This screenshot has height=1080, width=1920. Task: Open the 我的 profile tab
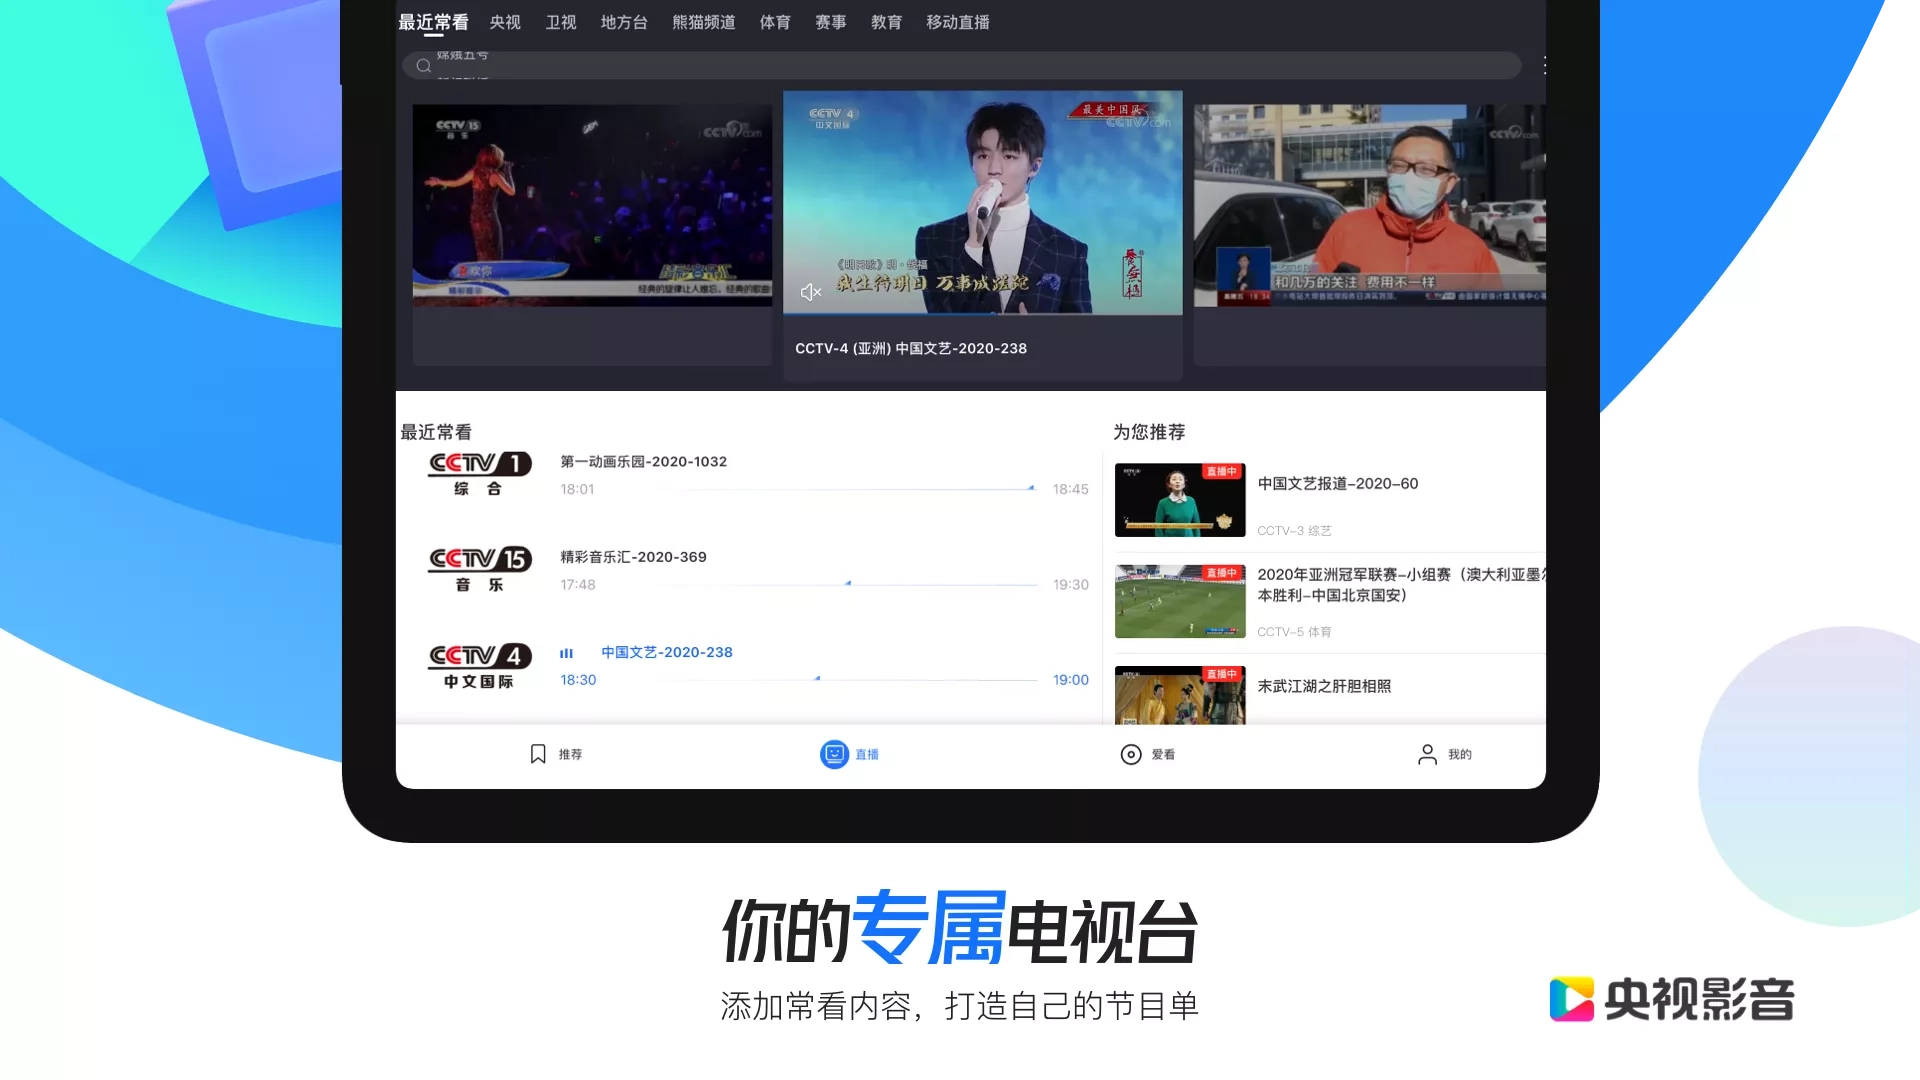1444,754
